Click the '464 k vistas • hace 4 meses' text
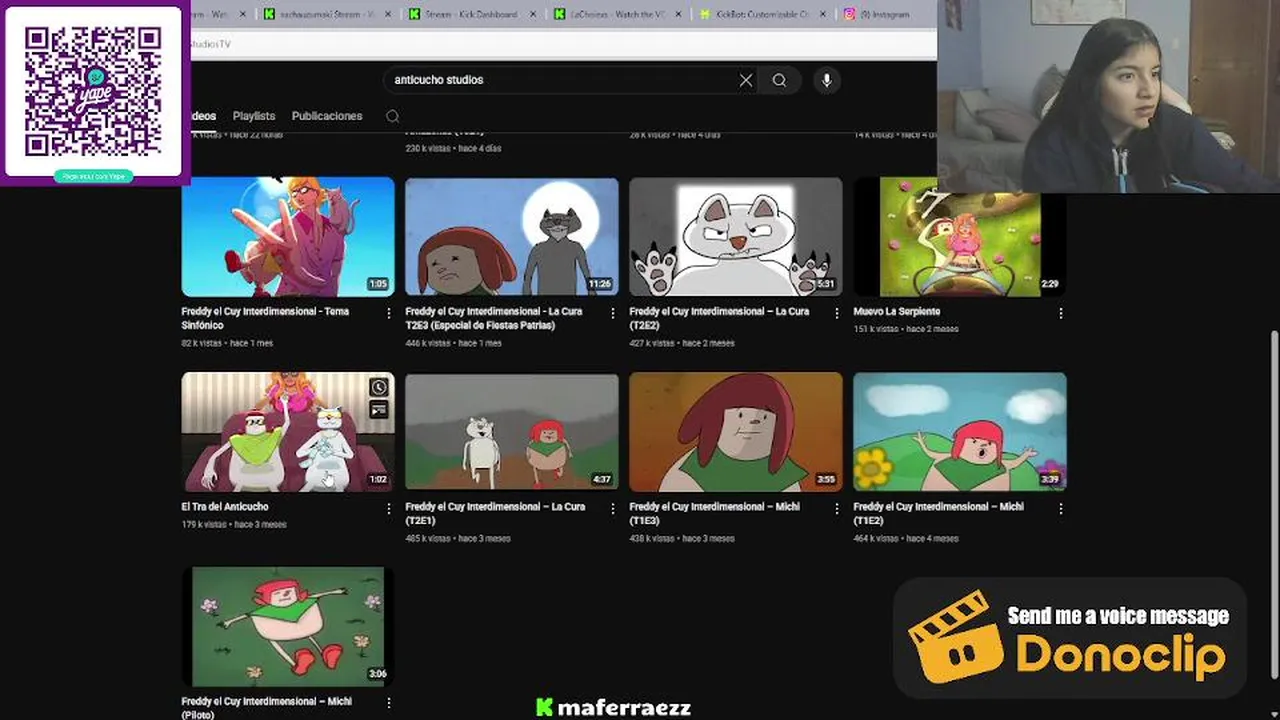1280x720 pixels. (906, 538)
